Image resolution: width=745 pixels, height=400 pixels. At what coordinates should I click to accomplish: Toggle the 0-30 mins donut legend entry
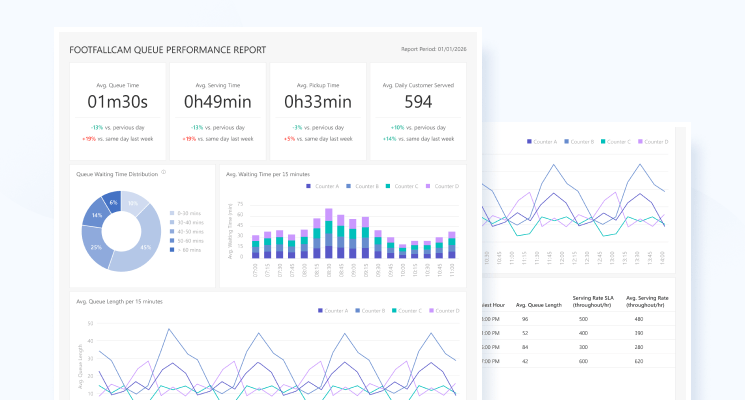coord(185,212)
